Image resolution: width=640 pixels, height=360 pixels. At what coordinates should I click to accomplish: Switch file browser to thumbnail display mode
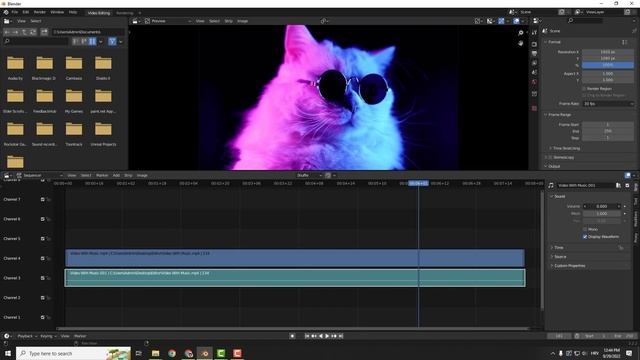93,41
